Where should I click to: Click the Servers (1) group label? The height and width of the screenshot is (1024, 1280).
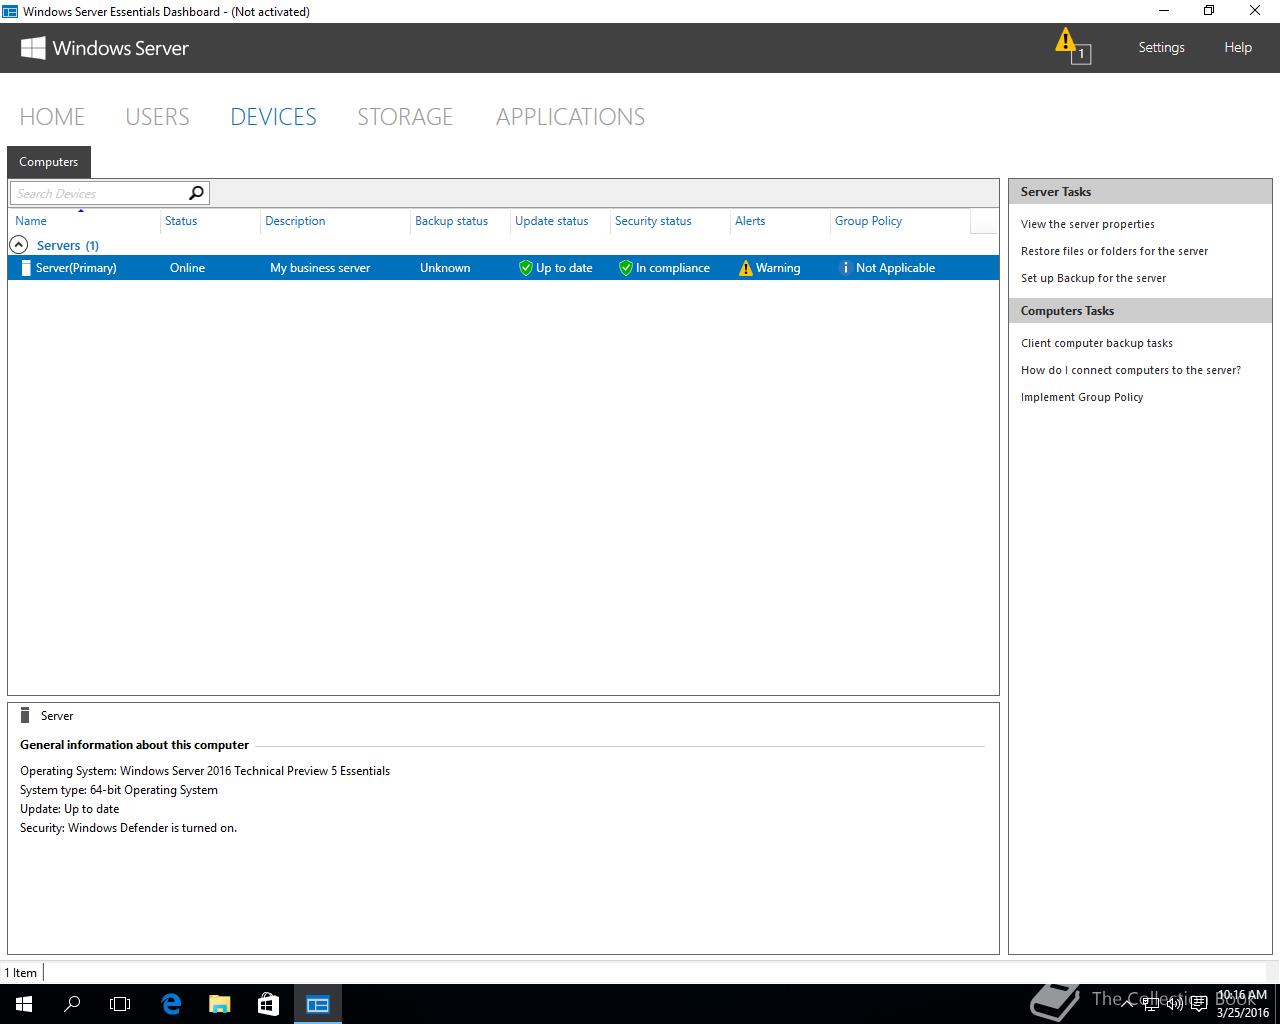[x=68, y=245]
